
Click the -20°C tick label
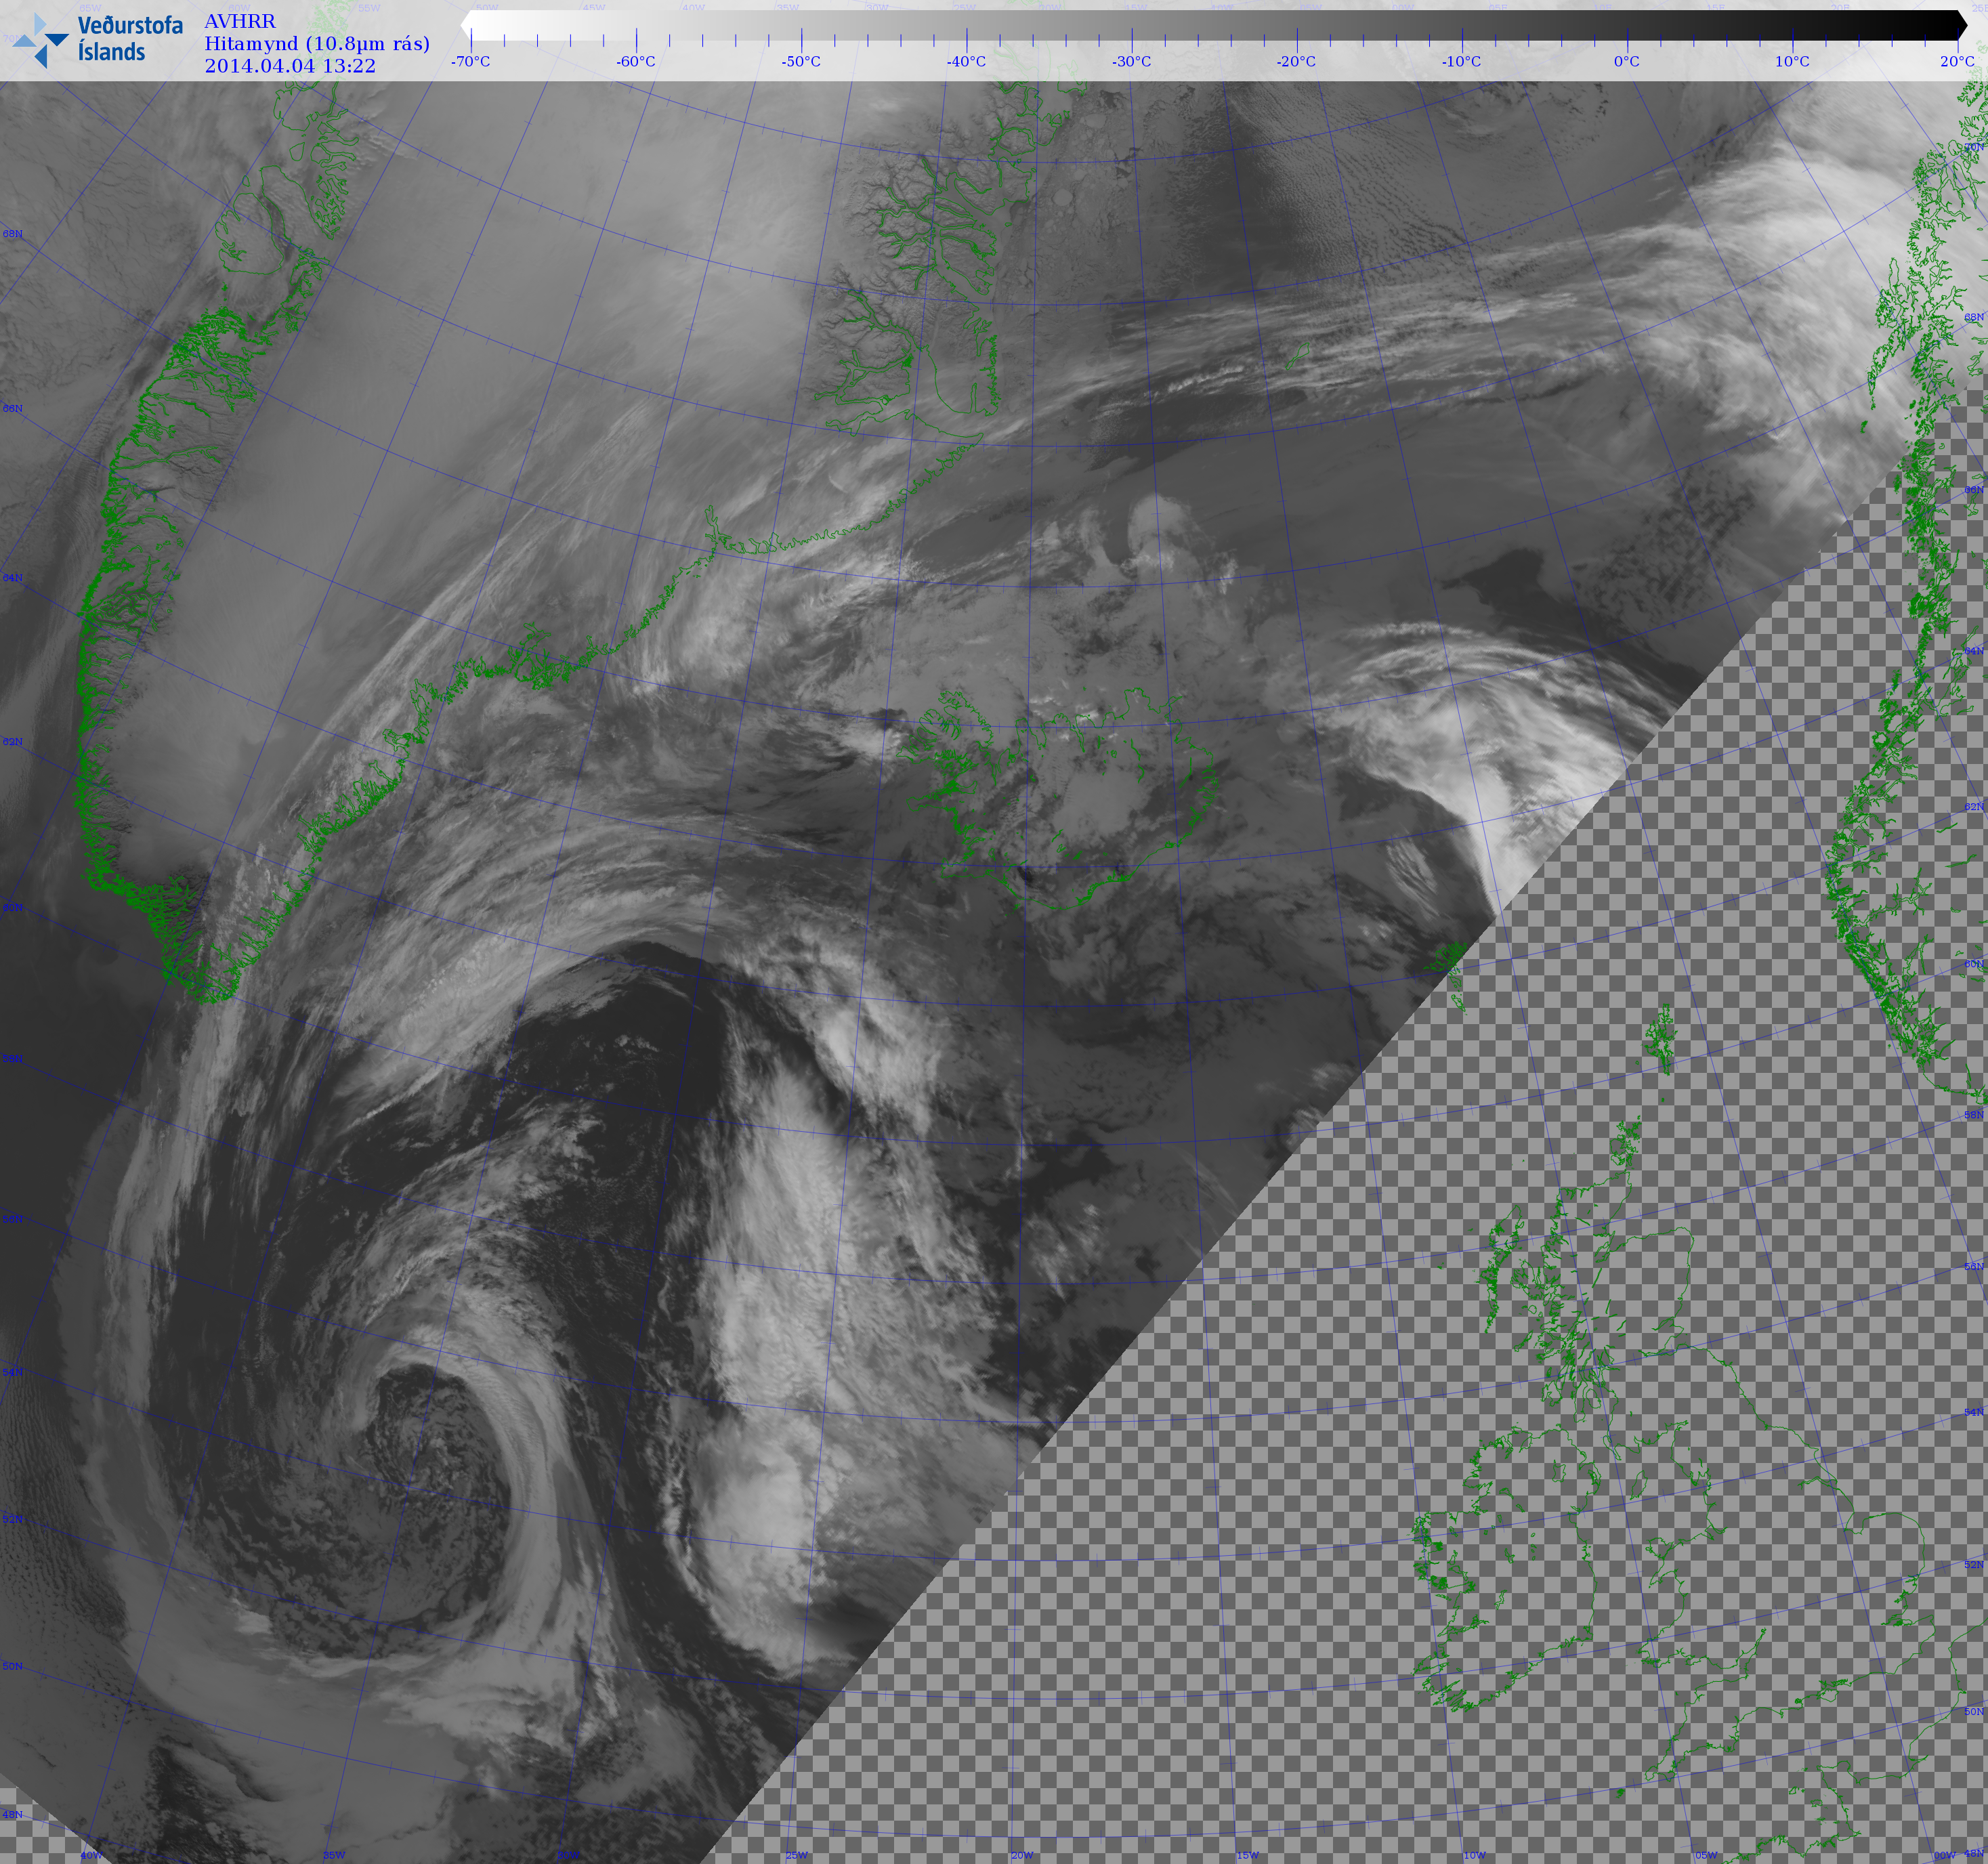click(x=1296, y=62)
